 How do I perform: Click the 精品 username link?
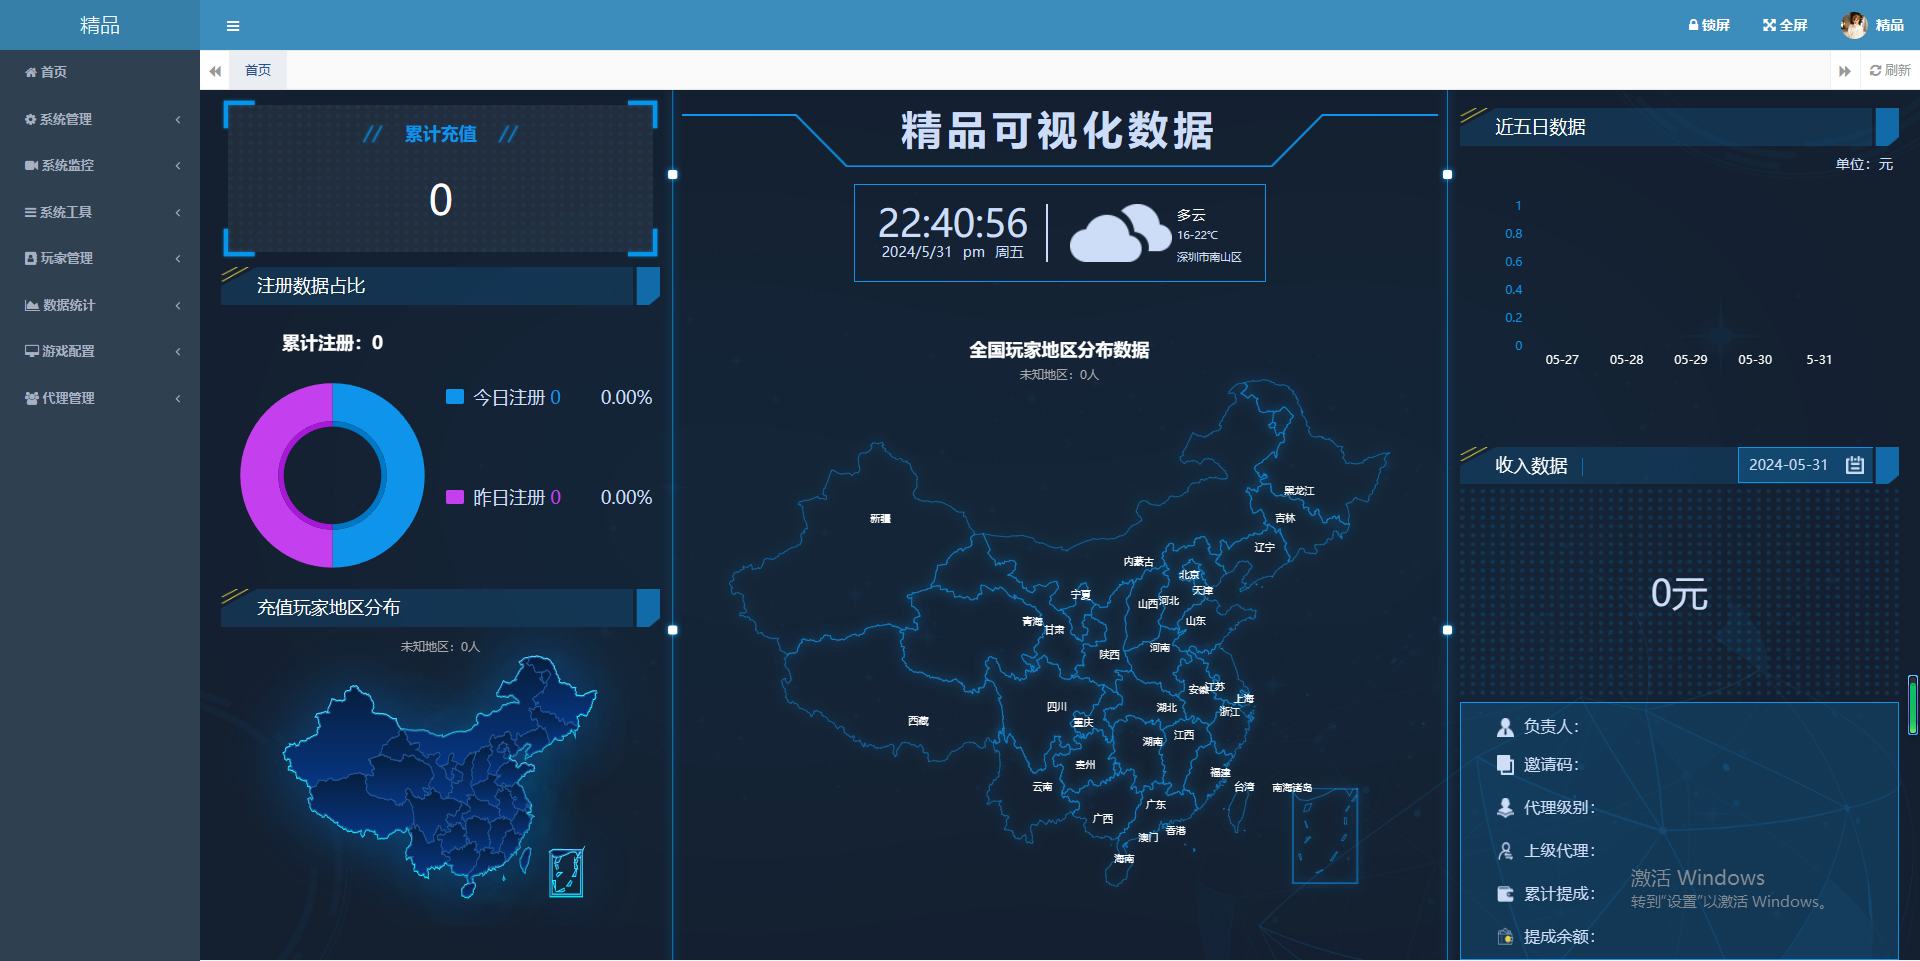[1890, 25]
